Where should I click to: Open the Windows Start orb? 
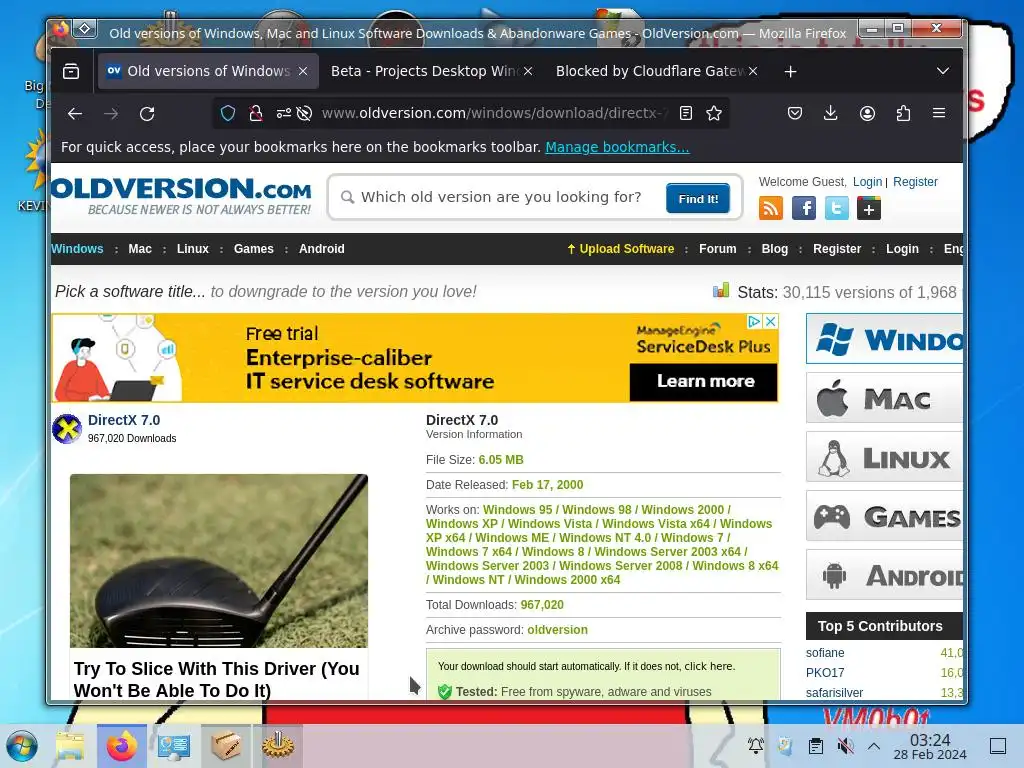tap(22, 746)
